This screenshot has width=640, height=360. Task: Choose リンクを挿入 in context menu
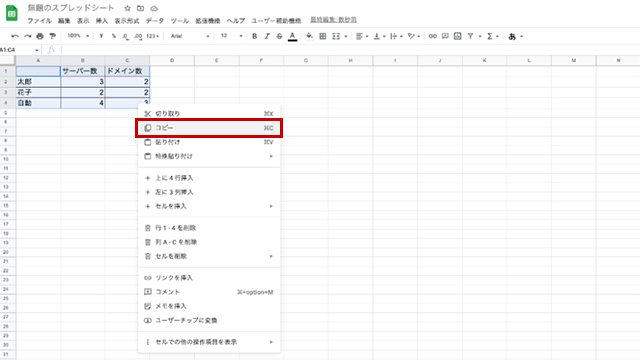tap(209, 278)
